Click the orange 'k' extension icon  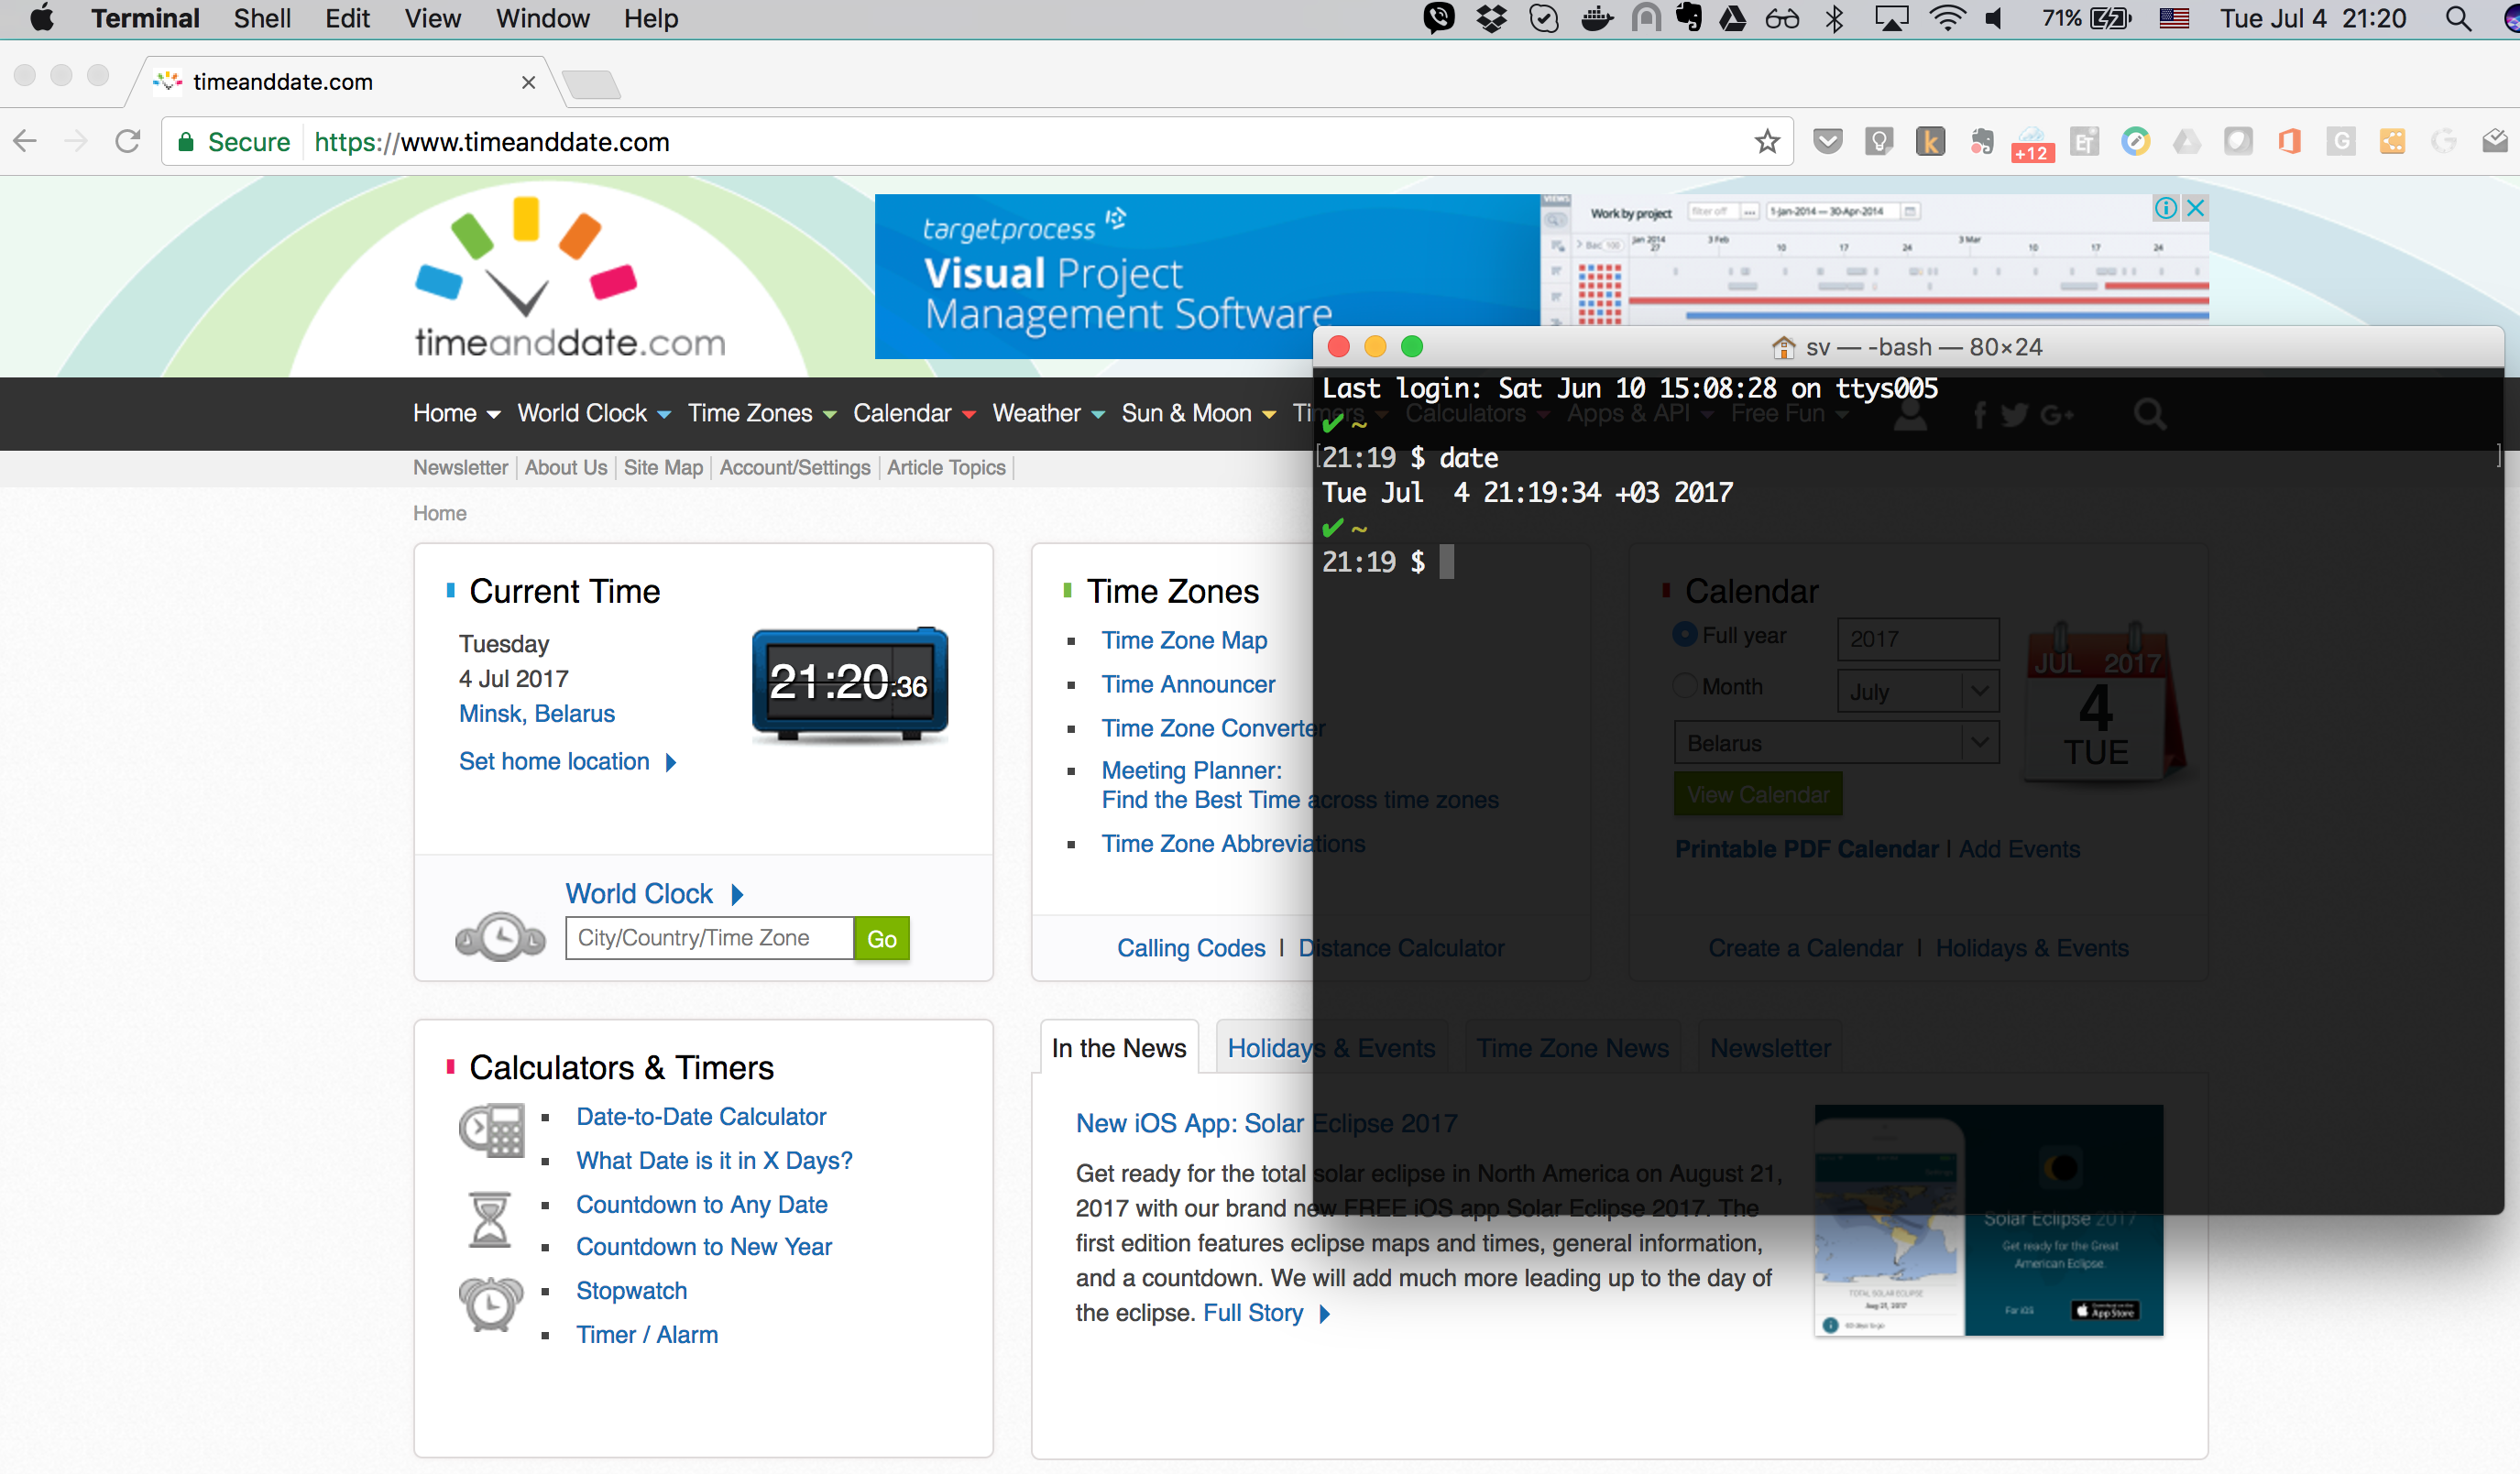click(x=1930, y=142)
